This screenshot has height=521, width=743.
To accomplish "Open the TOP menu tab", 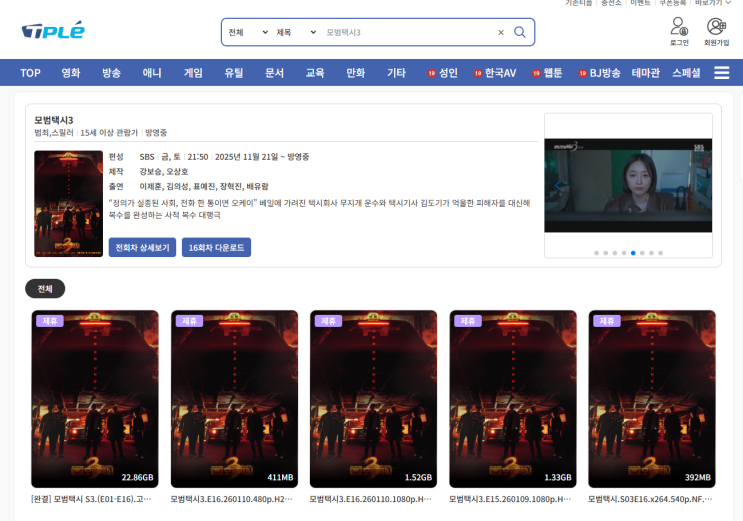I will pyautogui.click(x=30, y=73).
